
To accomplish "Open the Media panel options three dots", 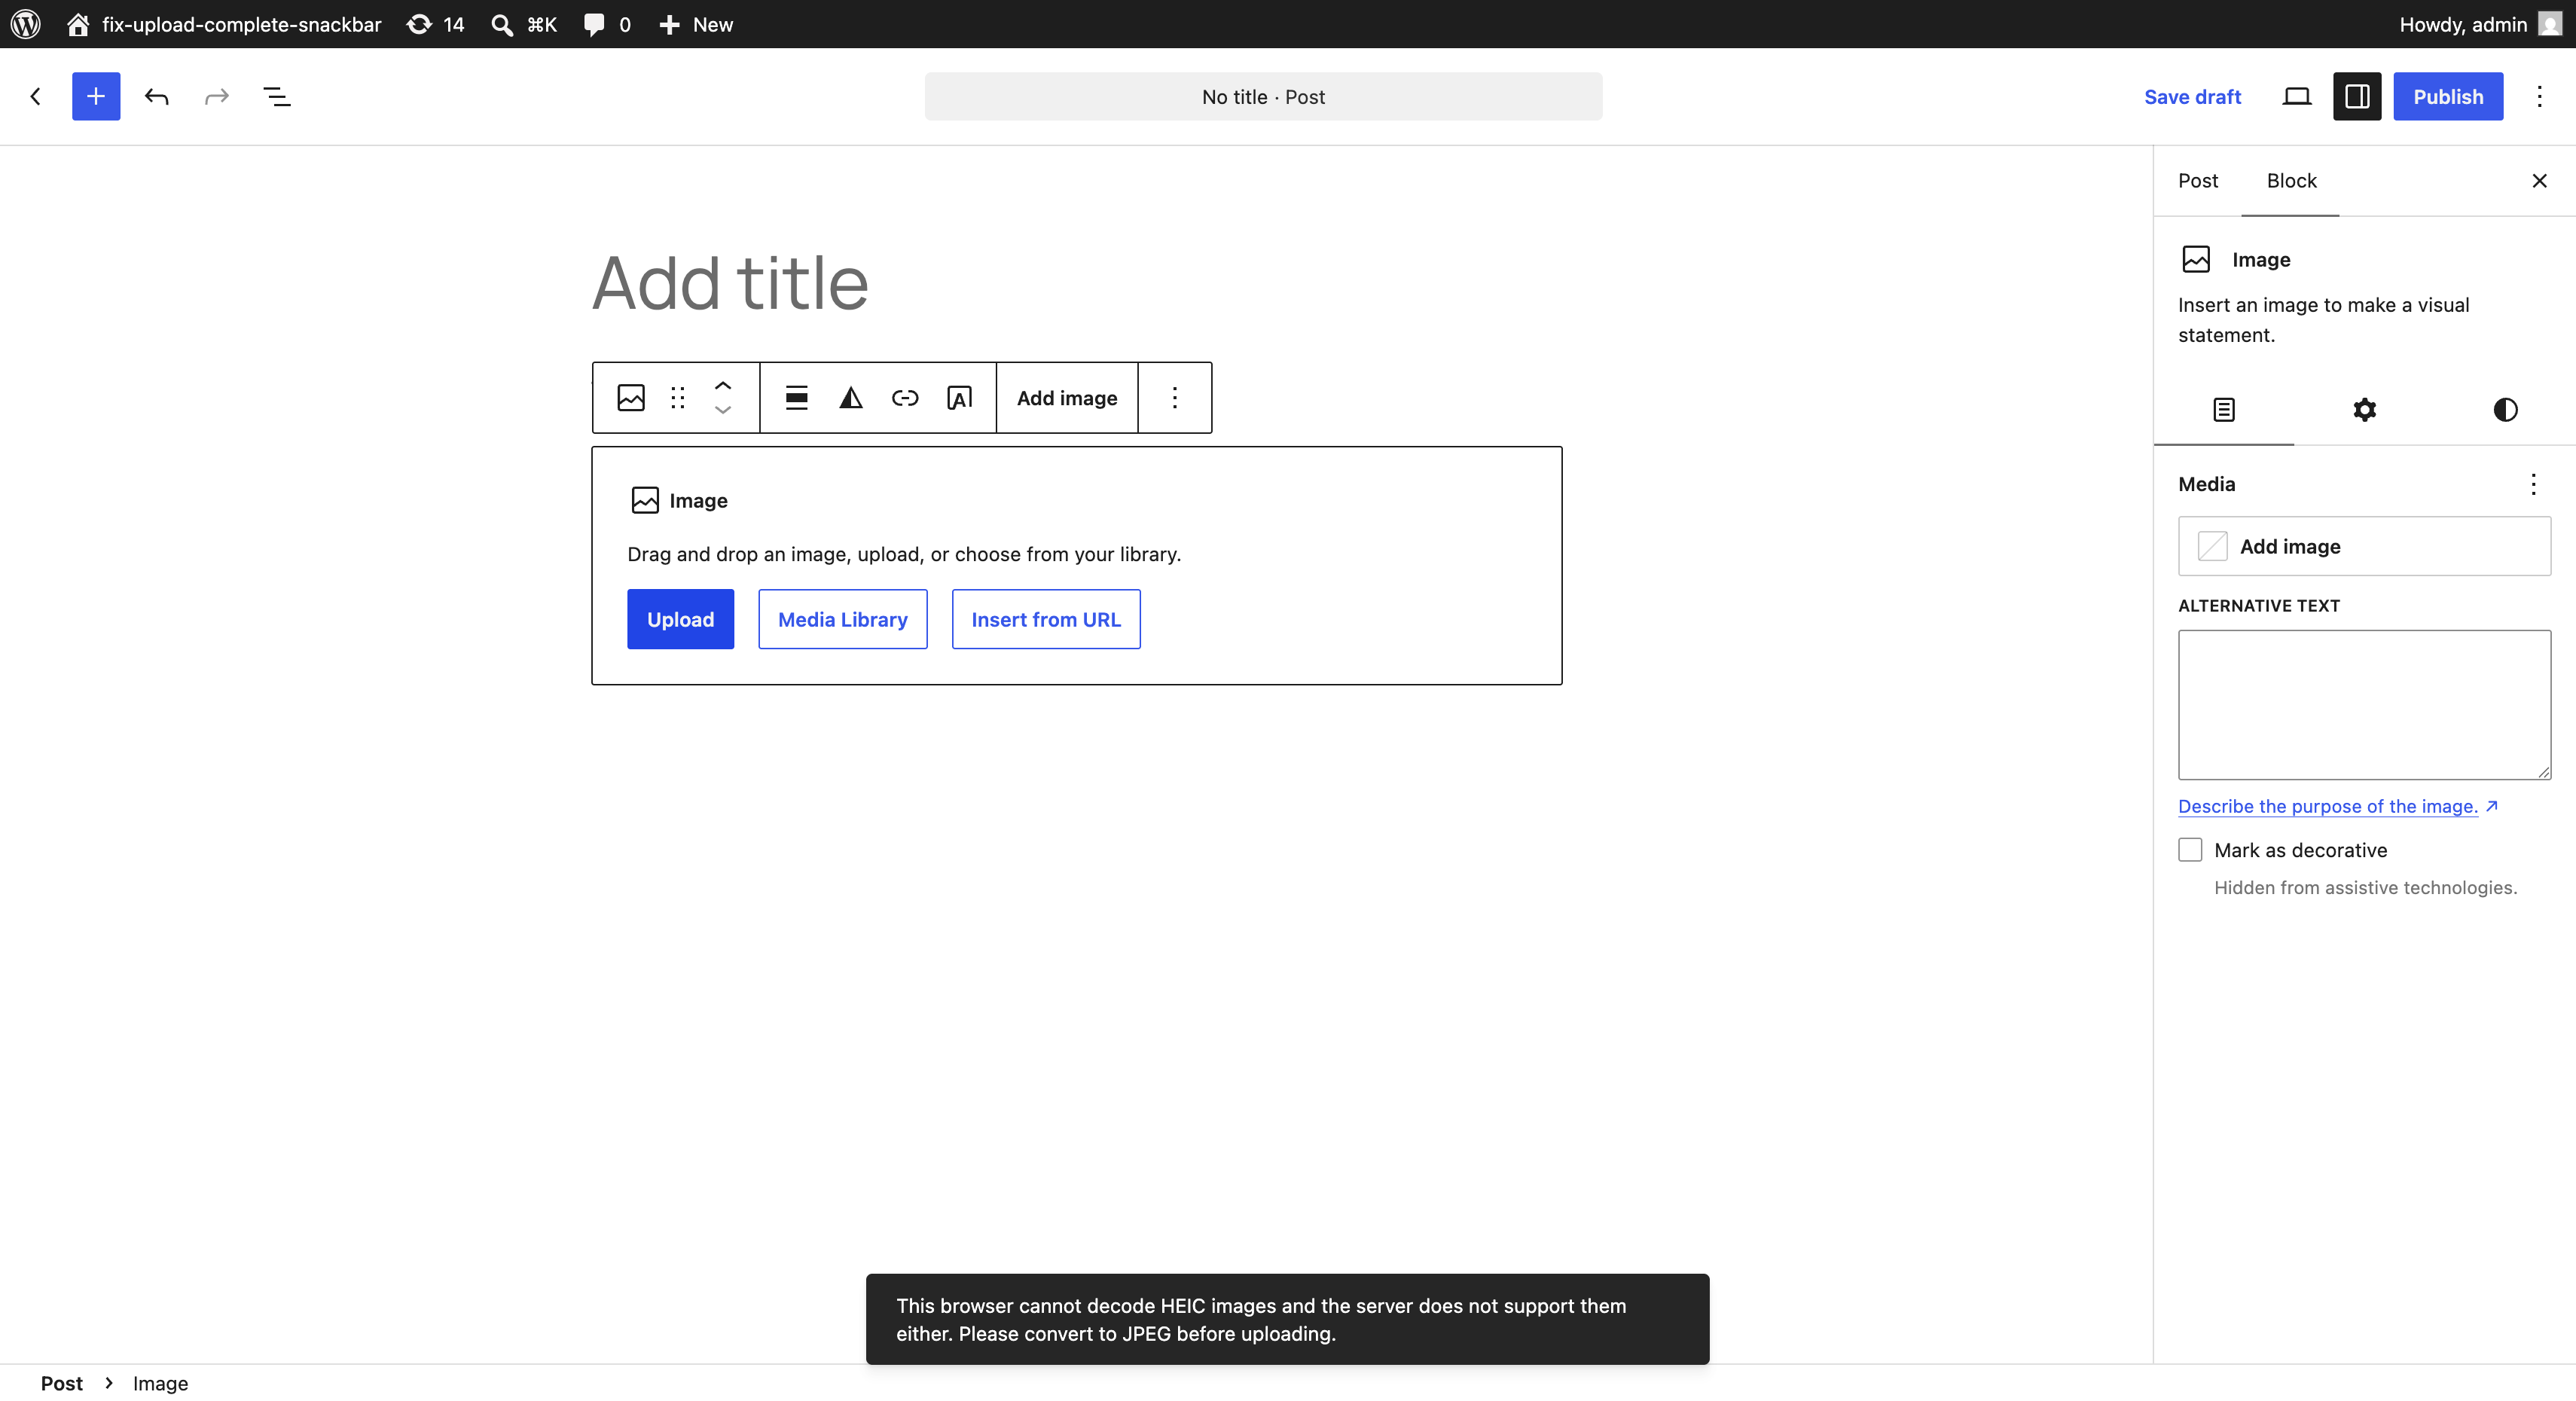I will 2533,484.
